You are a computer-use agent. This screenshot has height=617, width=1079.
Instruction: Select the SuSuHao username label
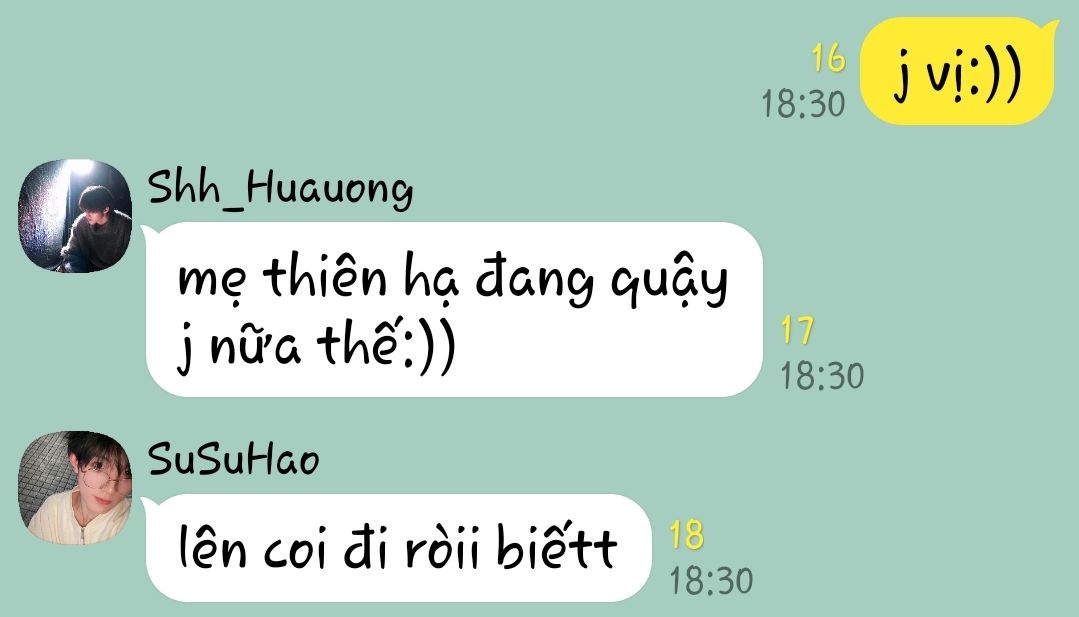pyautogui.click(x=233, y=459)
